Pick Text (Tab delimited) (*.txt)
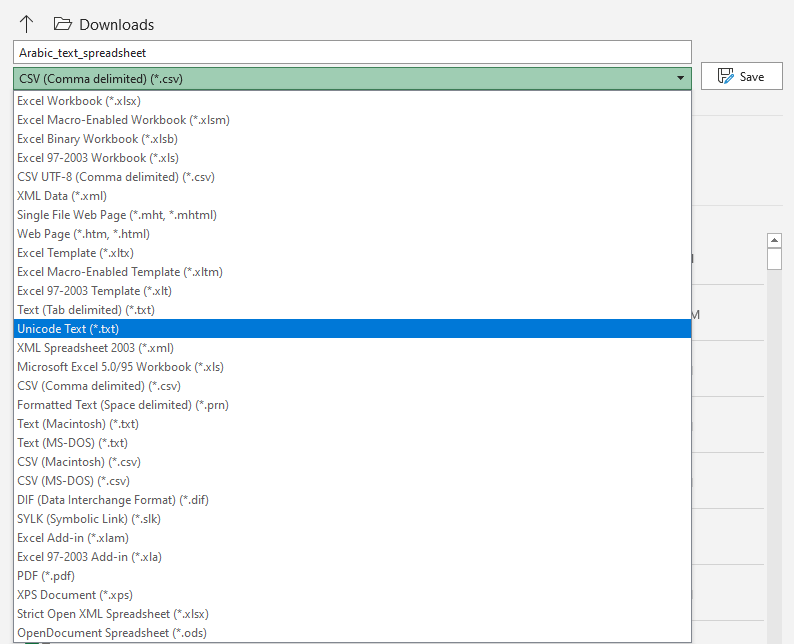This screenshot has width=794, height=644. pos(352,310)
